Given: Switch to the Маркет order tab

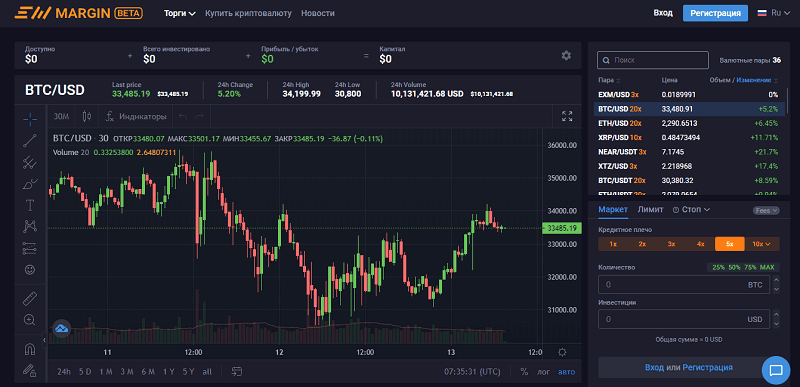Looking at the screenshot, I should [x=613, y=210].
